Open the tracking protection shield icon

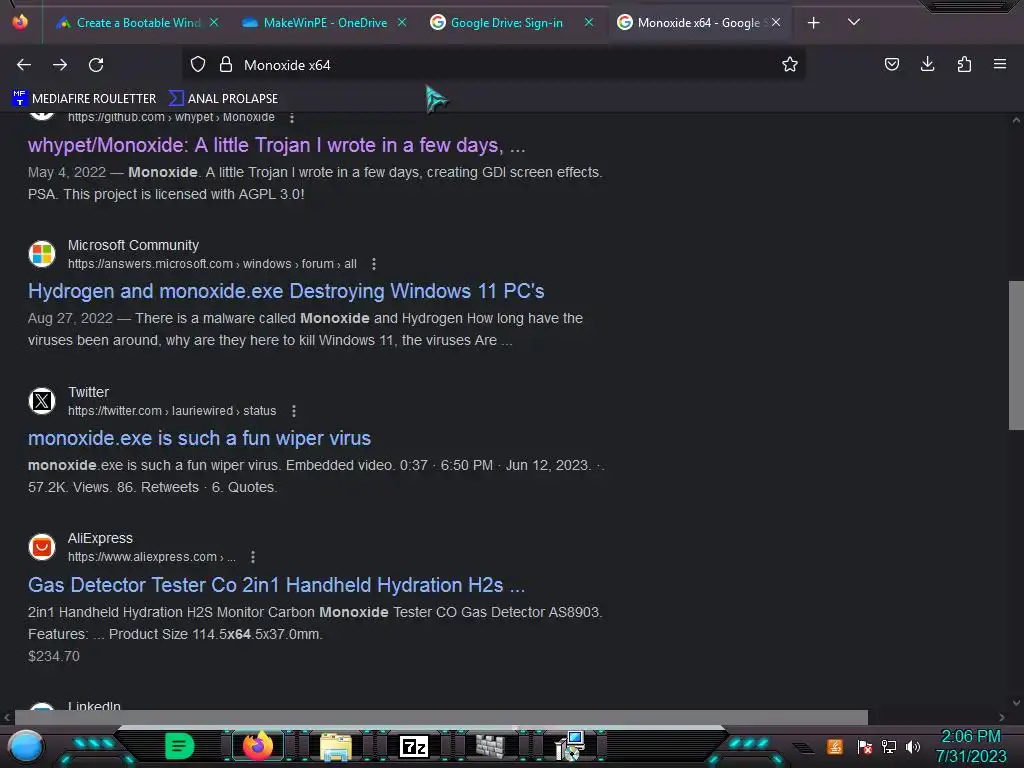click(198, 65)
